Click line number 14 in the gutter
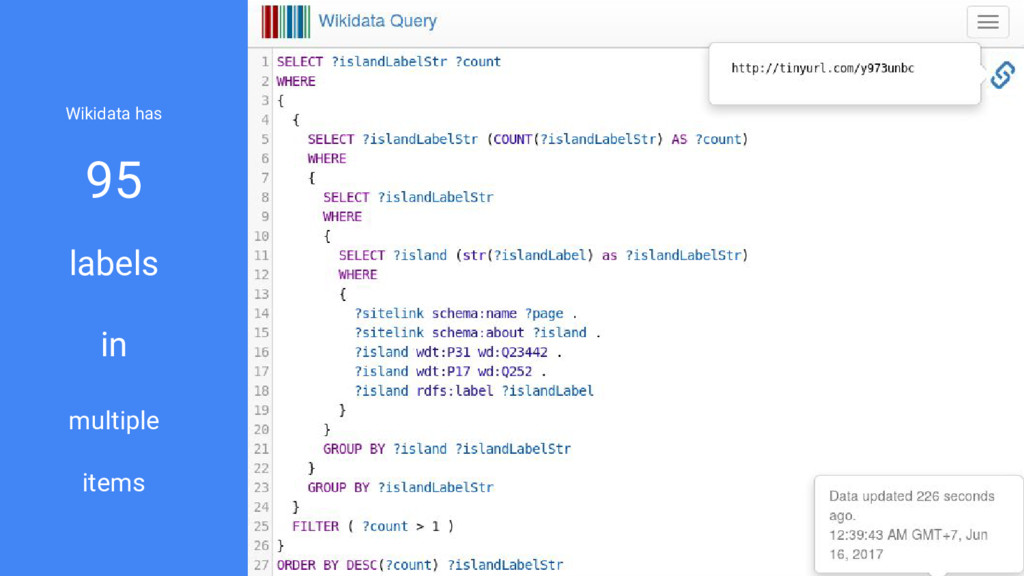This screenshot has width=1024, height=576. 261,313
